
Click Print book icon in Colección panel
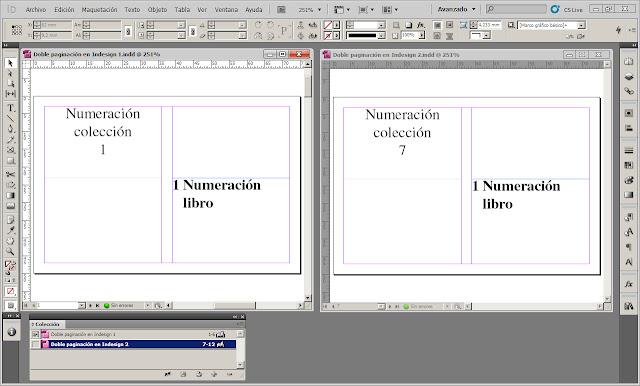(x=199, y=374)
